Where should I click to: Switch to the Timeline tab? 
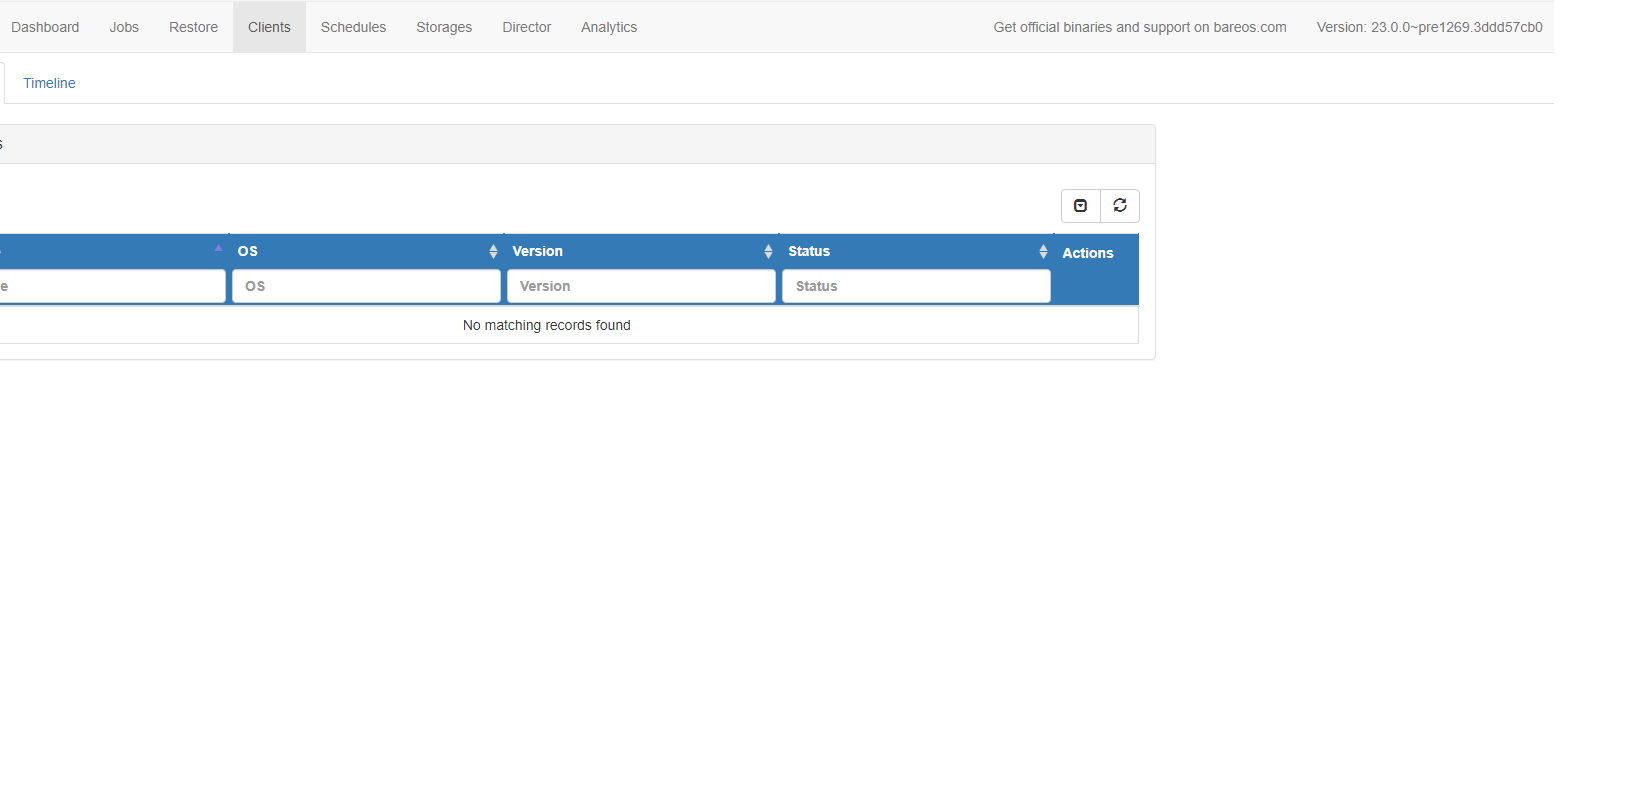[49, 83]
